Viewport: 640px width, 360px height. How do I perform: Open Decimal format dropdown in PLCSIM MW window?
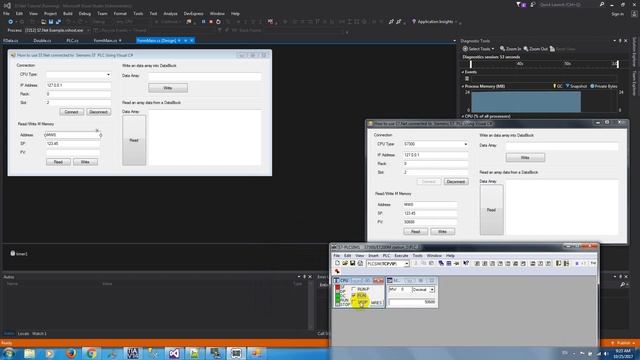432,290
